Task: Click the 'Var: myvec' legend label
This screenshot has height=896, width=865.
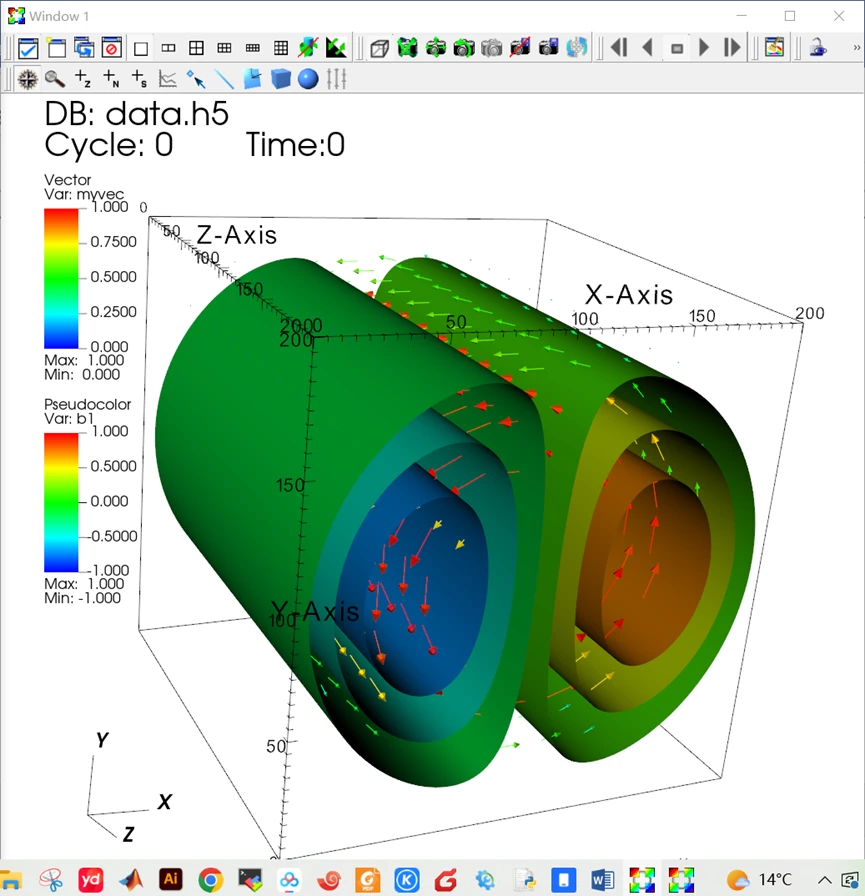Action: coord(84,194)
